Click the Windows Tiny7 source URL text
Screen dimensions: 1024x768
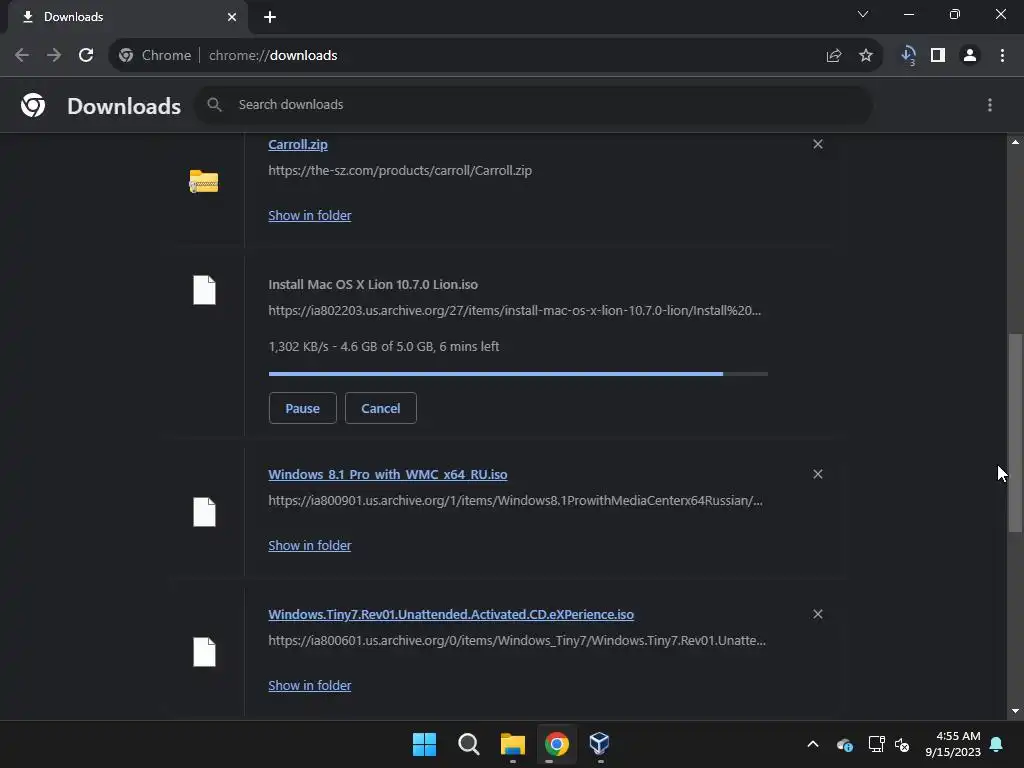(517, 641)
